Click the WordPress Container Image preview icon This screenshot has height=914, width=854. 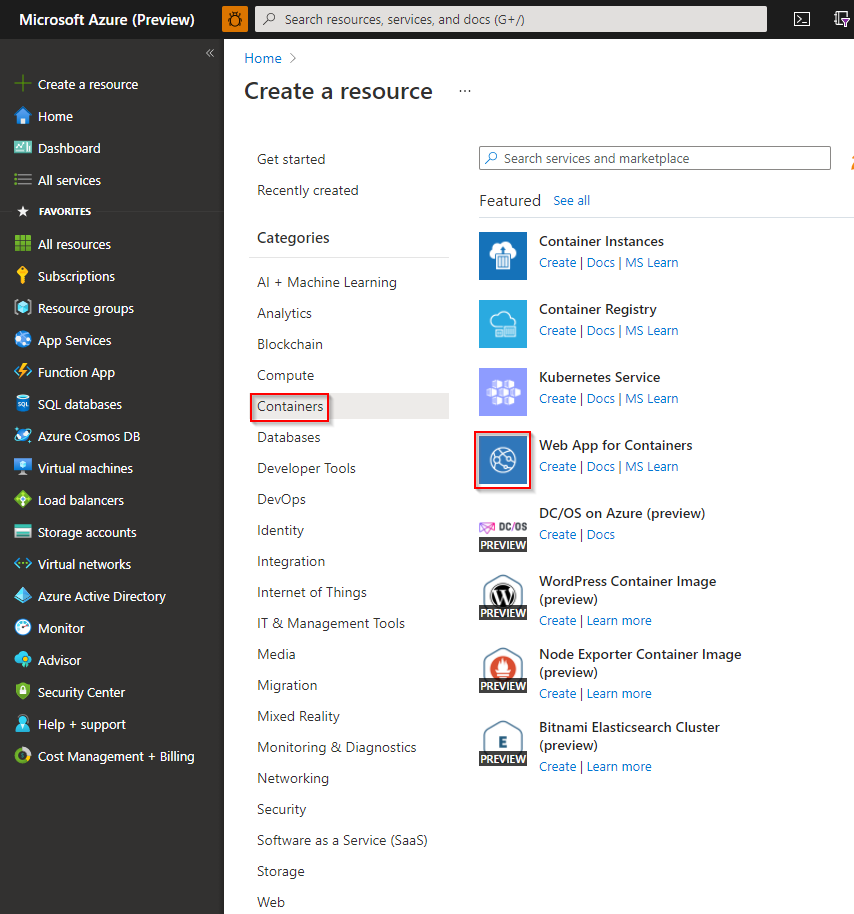coord(502,597)
